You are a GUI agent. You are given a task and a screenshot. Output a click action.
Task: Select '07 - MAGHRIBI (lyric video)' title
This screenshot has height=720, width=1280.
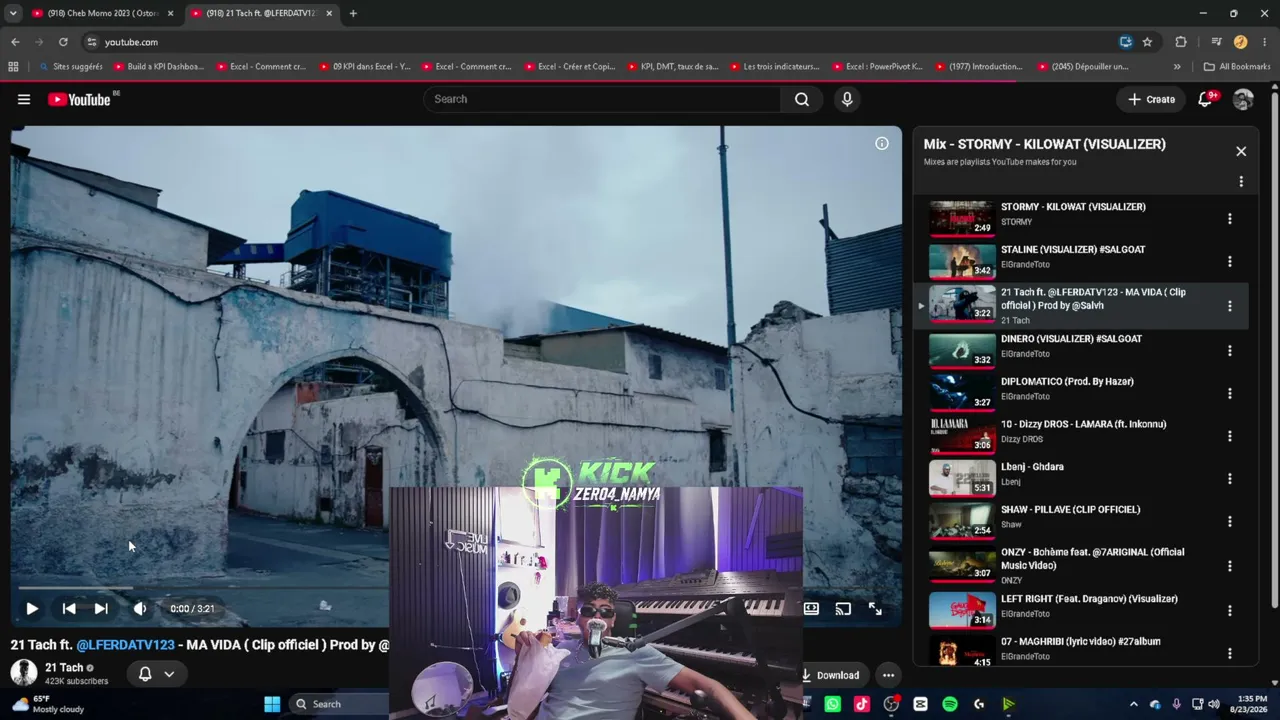tap(1080, 642)
